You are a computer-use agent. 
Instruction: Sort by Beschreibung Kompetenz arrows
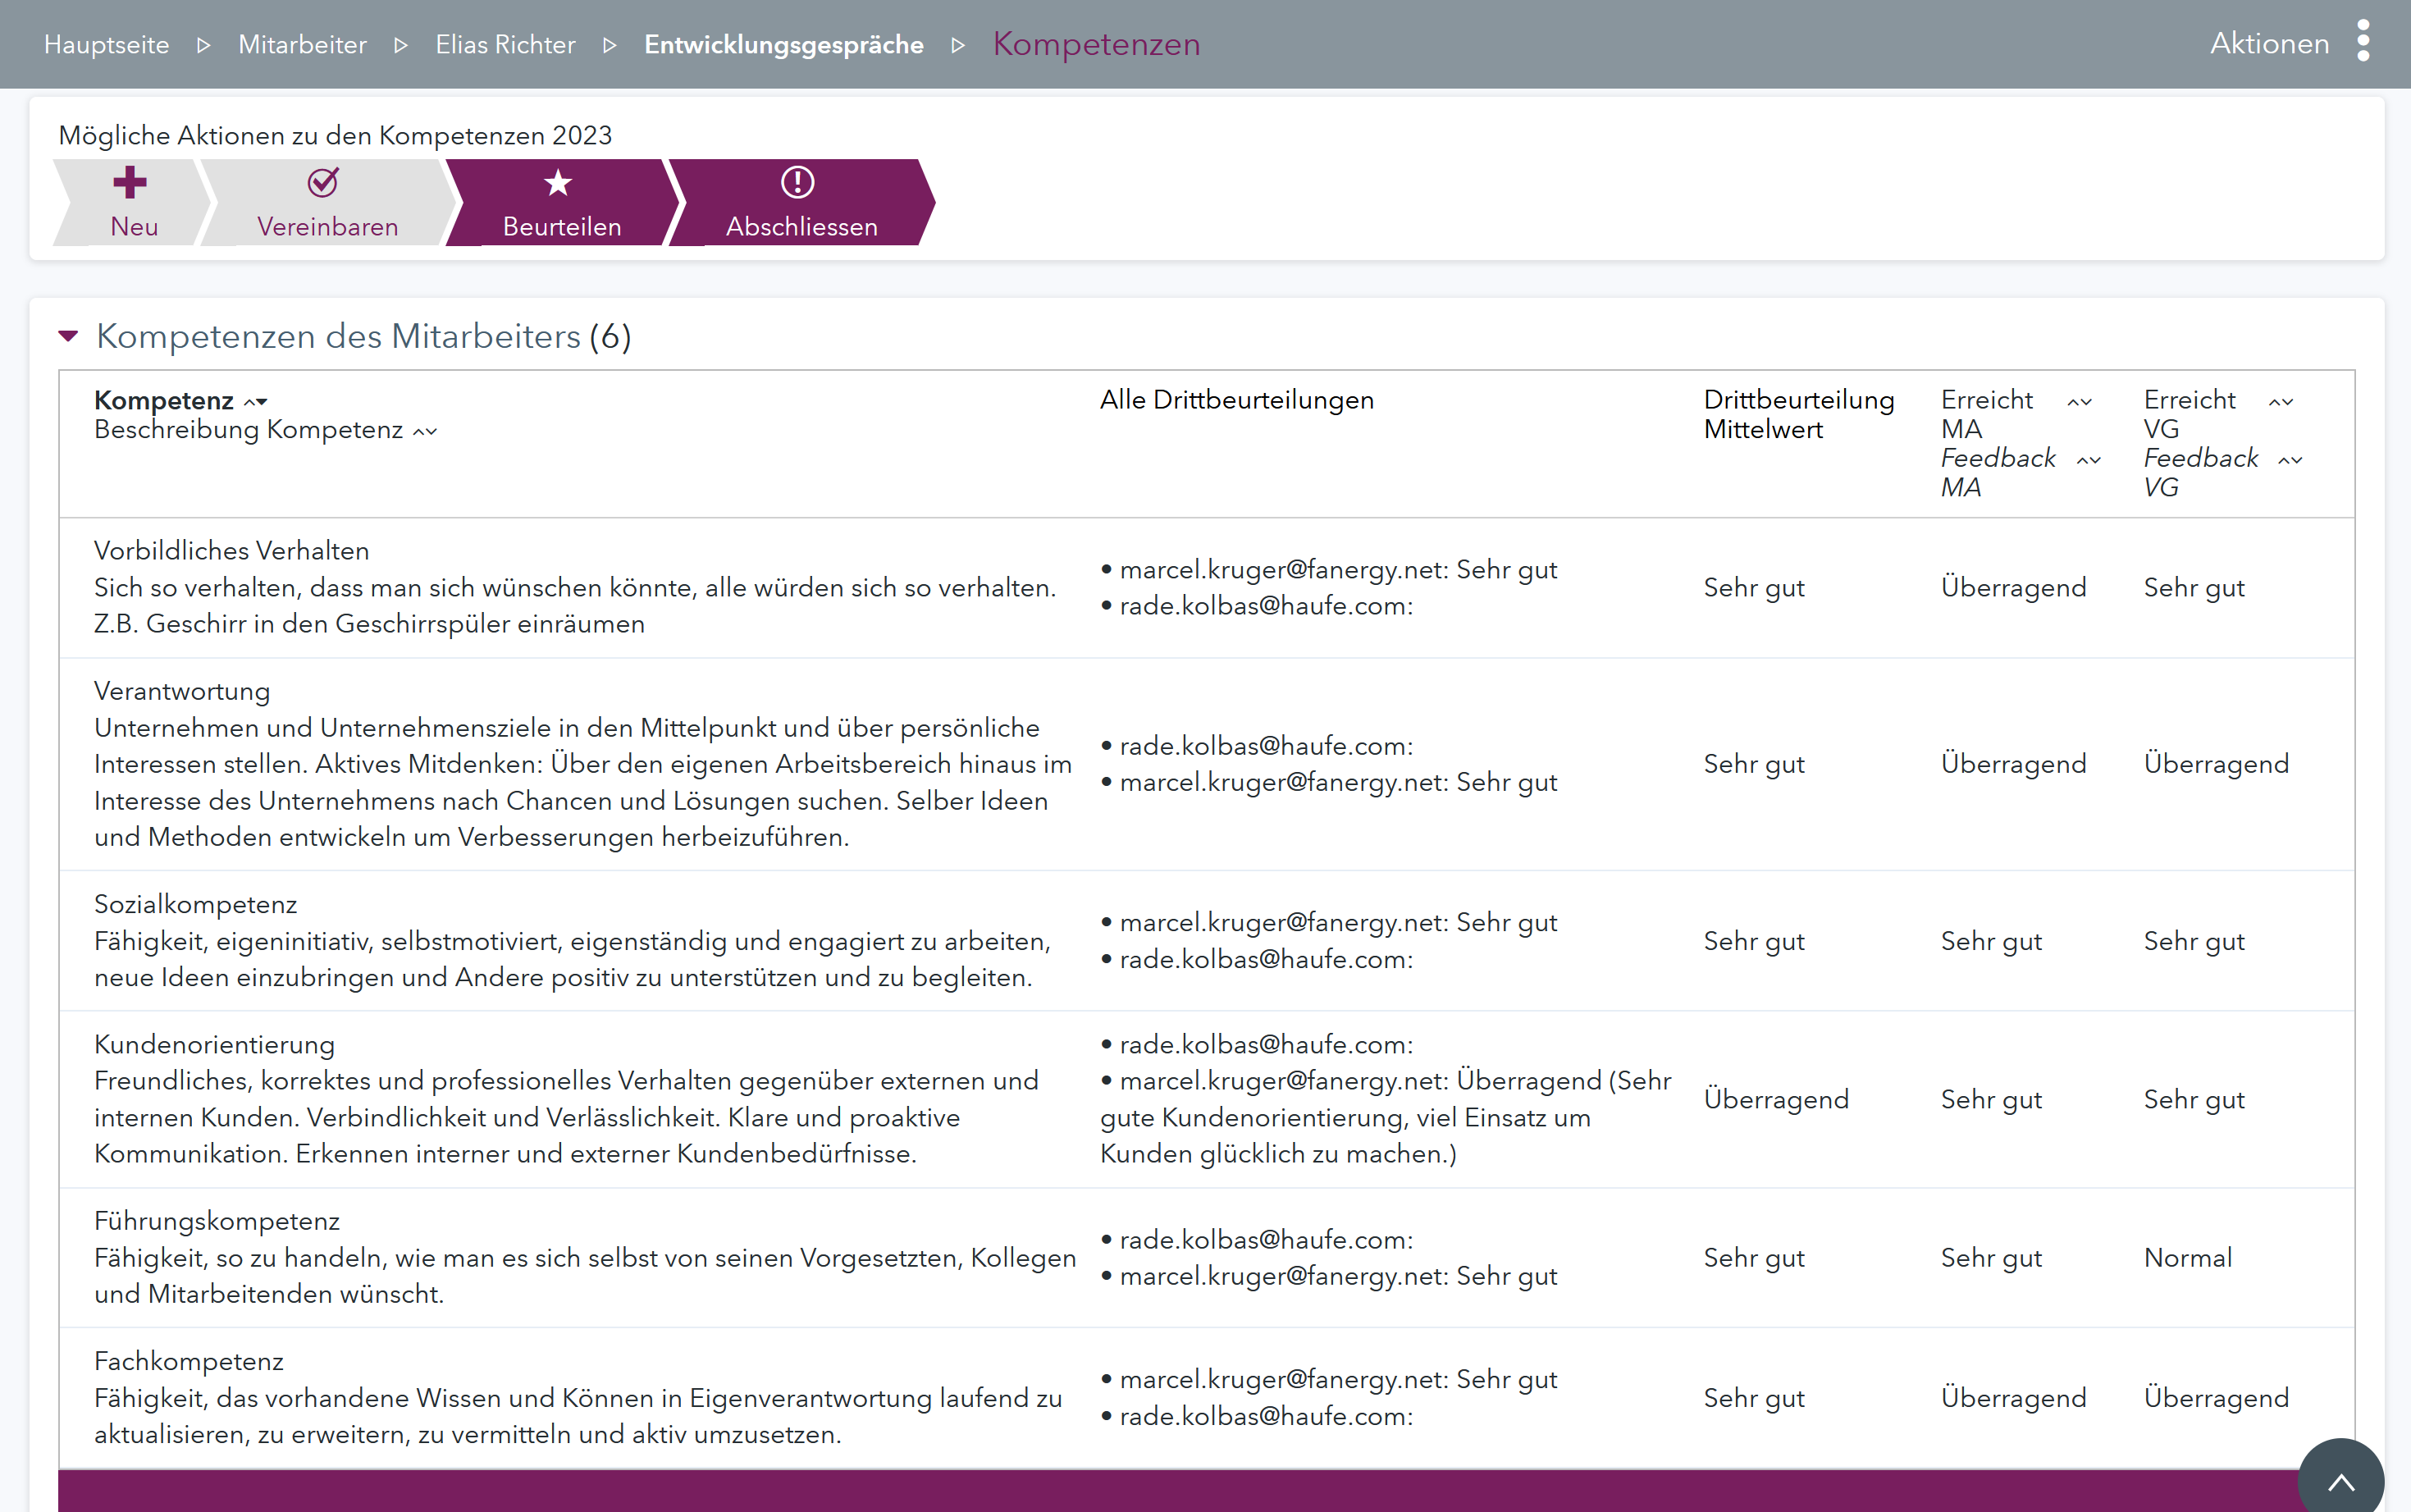pos(425,432)
